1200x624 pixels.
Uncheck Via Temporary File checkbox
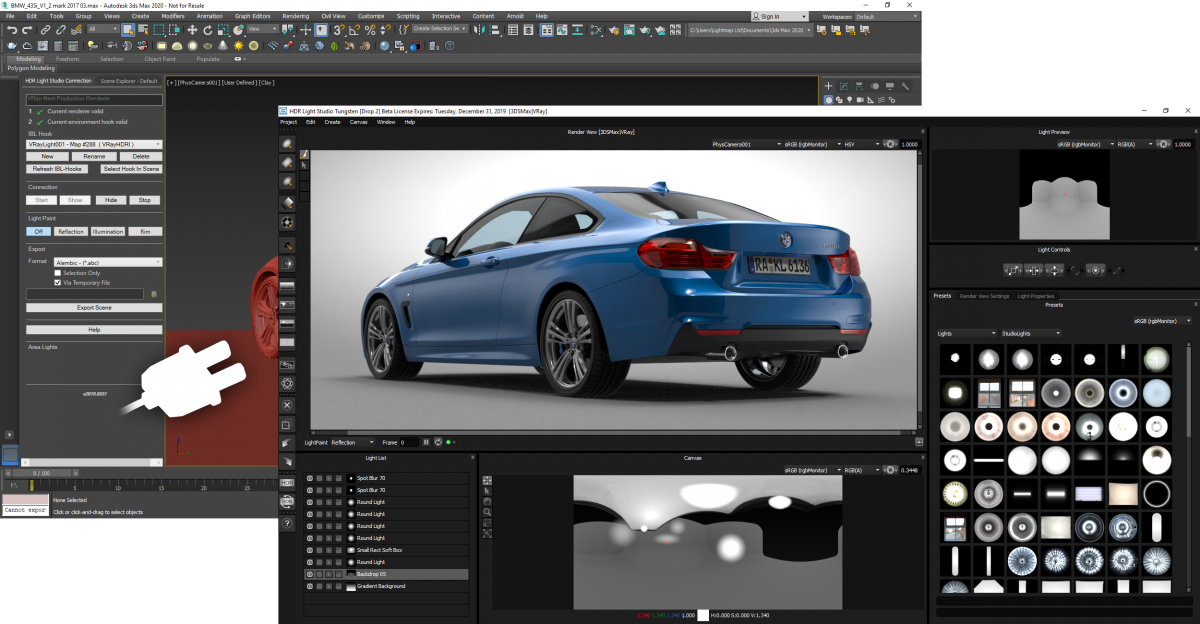(x=58, y=282)
